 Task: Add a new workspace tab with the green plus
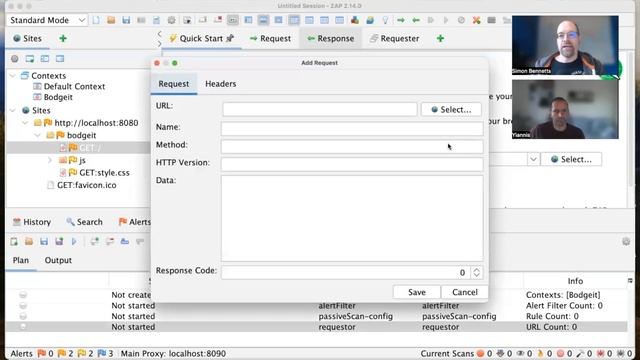(440, 38)
